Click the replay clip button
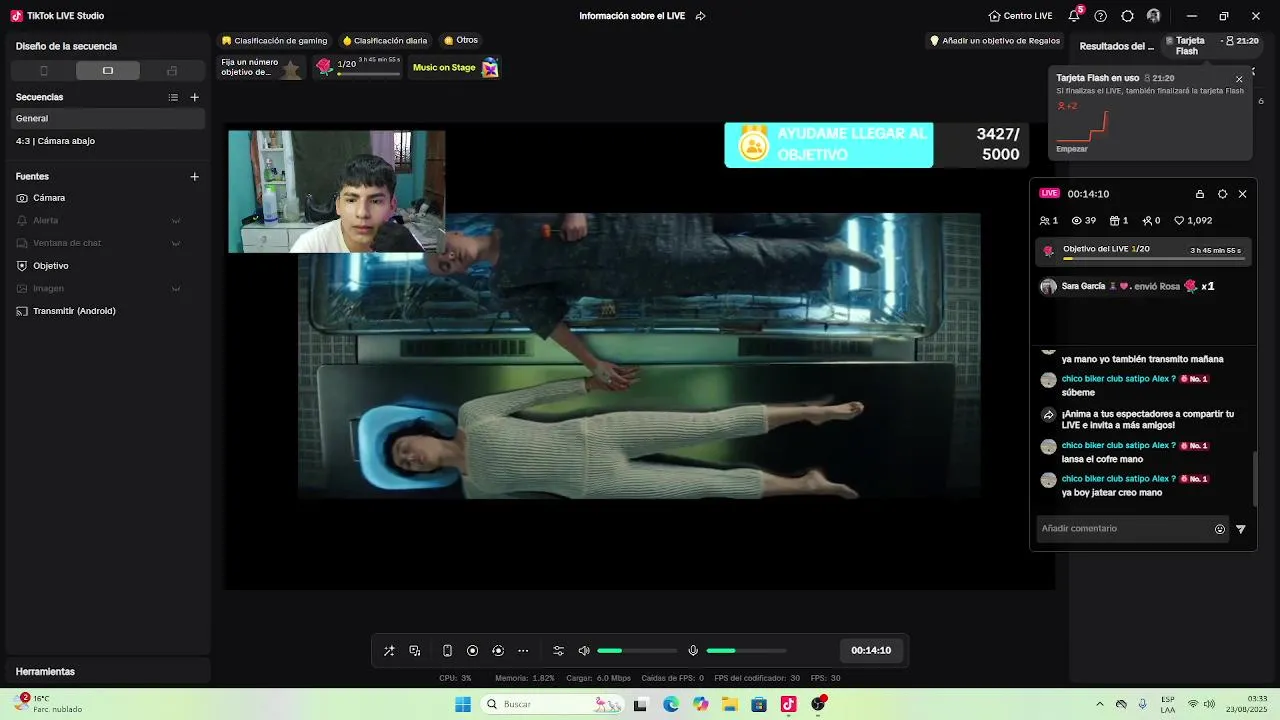This screenshot has height=720, width=1280. tap(498, 651)
